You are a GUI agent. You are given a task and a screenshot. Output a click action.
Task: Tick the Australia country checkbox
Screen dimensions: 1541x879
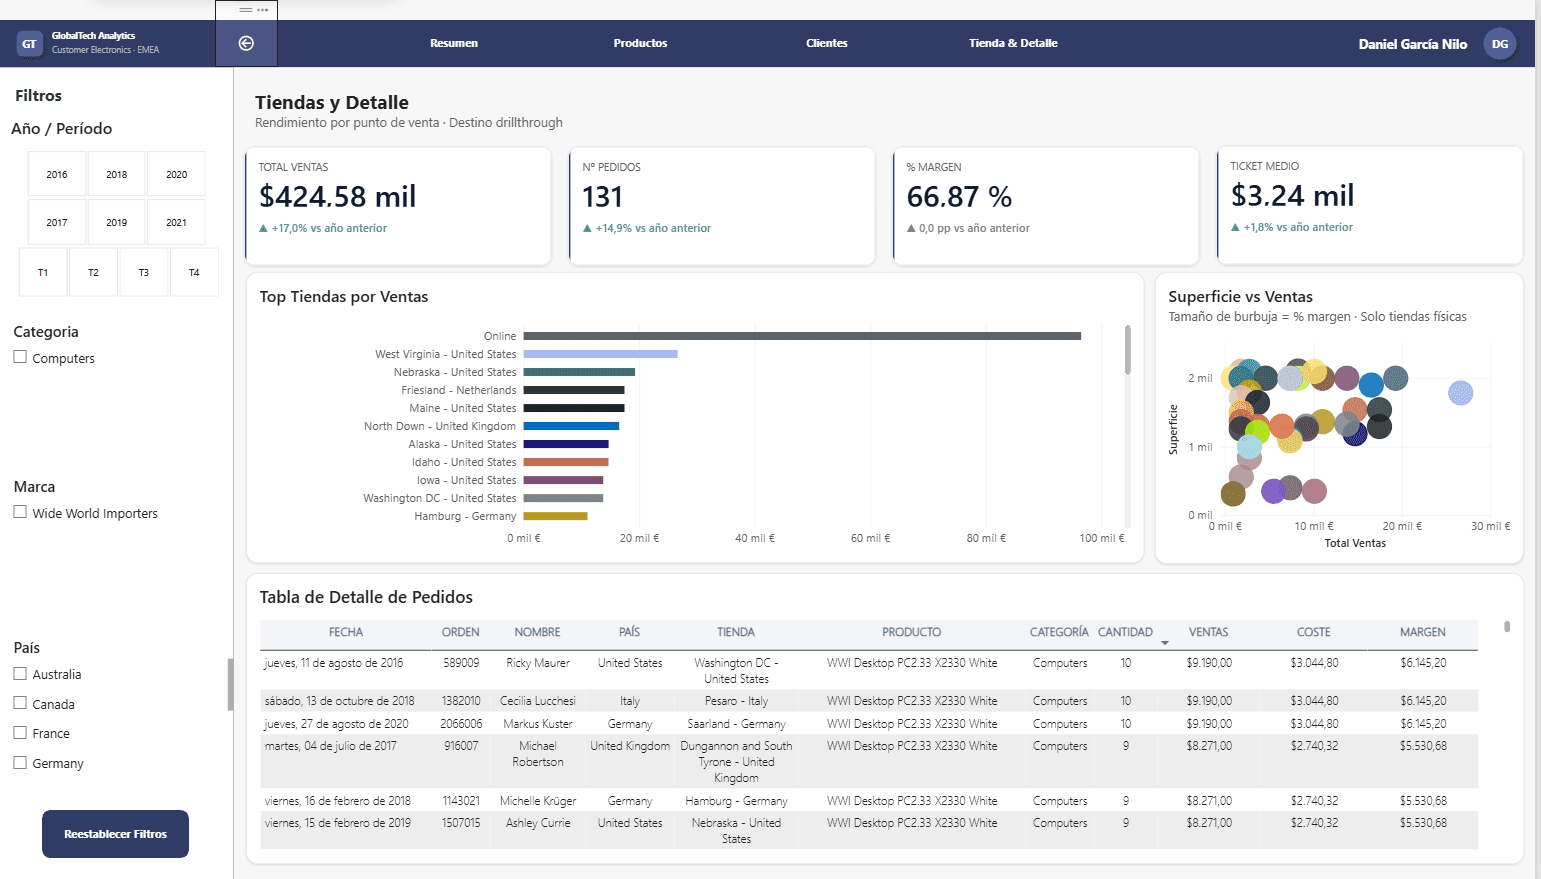click(x=20, y=673)
